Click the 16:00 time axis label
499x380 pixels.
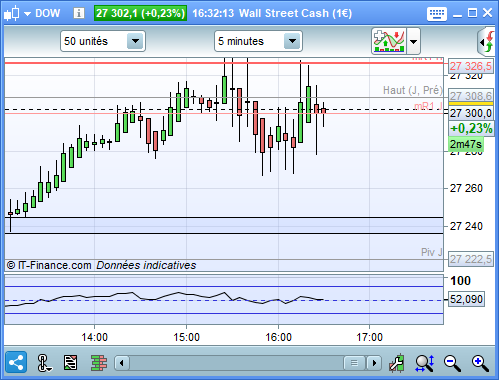point(278,337)
